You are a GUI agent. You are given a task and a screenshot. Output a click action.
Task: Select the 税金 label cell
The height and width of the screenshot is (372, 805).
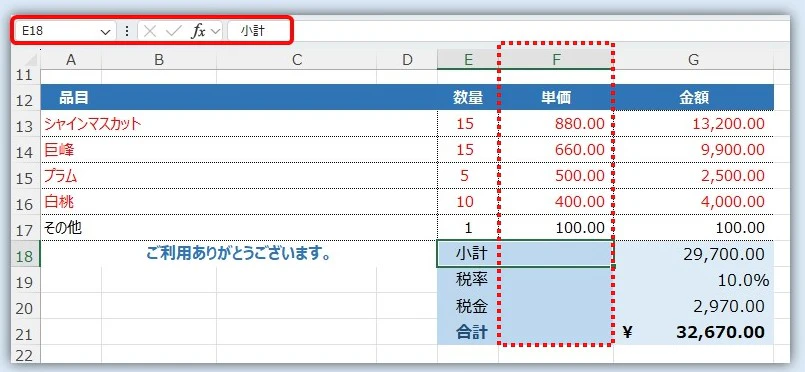(x=526, y=306)
